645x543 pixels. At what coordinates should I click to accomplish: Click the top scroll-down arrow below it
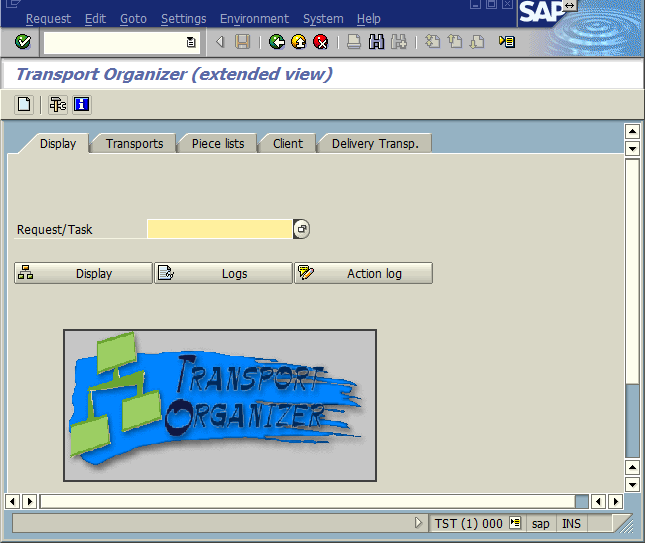tap(632, 148)
